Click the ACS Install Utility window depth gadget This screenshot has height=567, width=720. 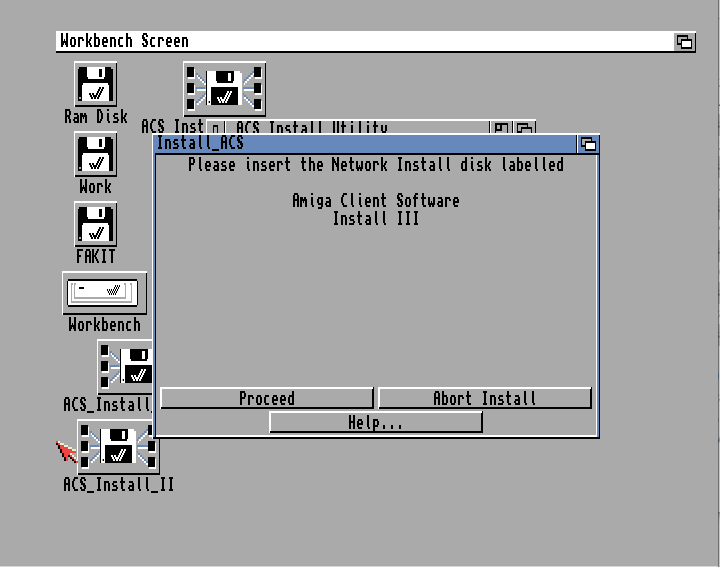click(x=525, y=128)
